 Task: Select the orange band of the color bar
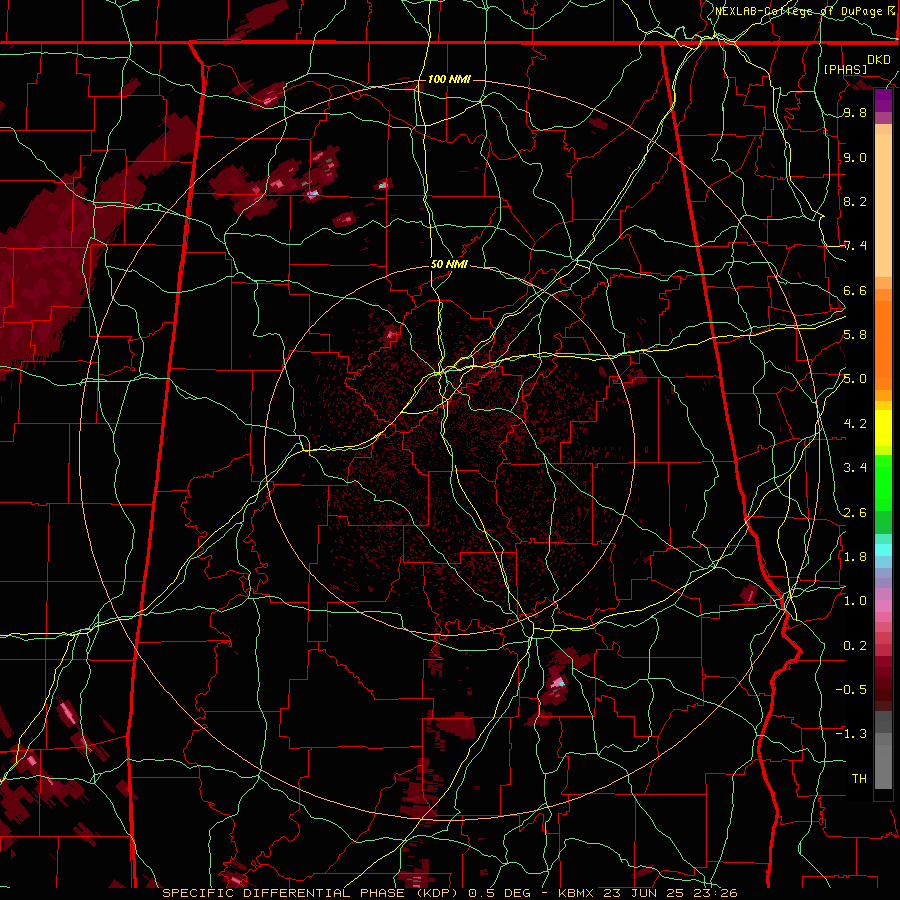click(x=883, y=344)
